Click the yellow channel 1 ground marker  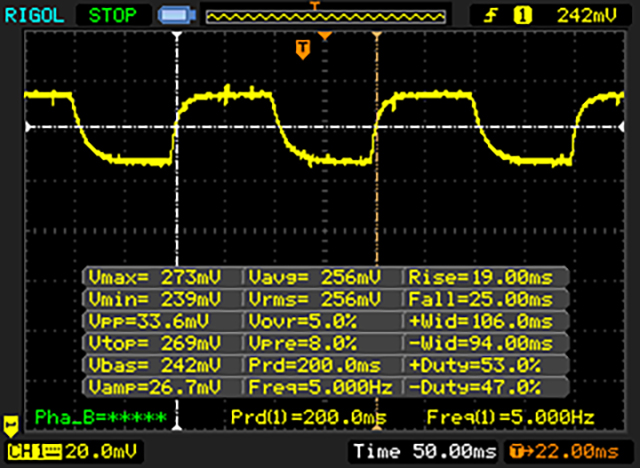[11, 426]
